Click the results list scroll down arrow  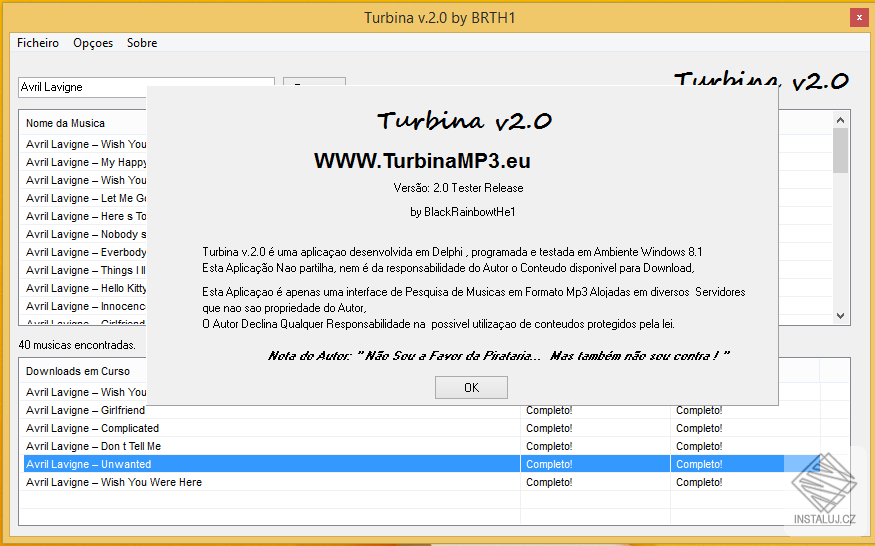[x=840, y=316]
